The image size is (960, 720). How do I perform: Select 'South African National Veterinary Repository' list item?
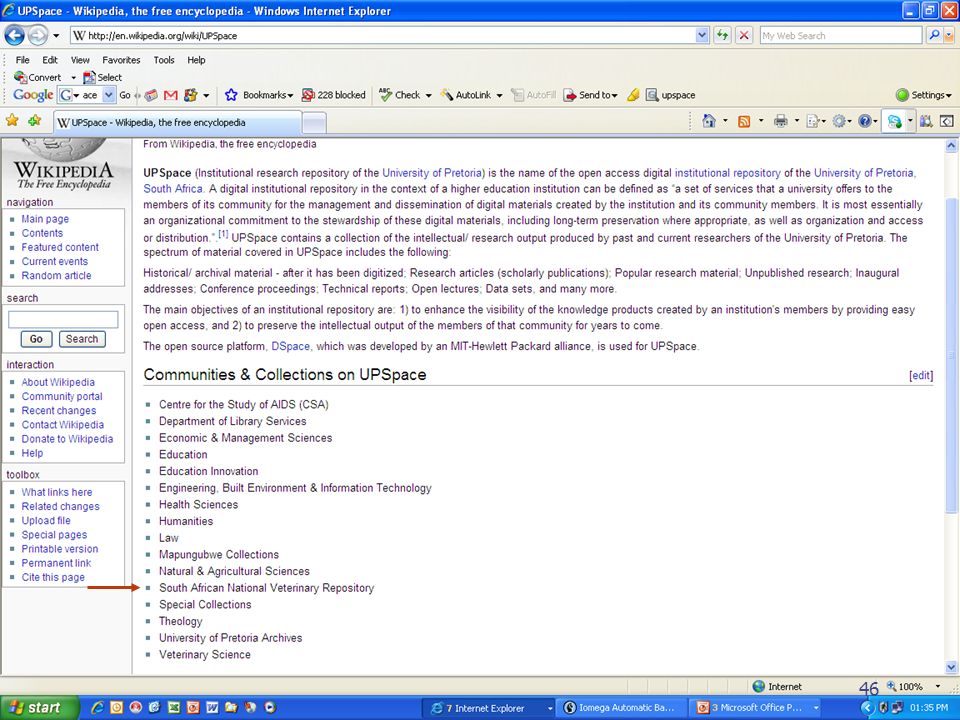(x=266, y=588)
